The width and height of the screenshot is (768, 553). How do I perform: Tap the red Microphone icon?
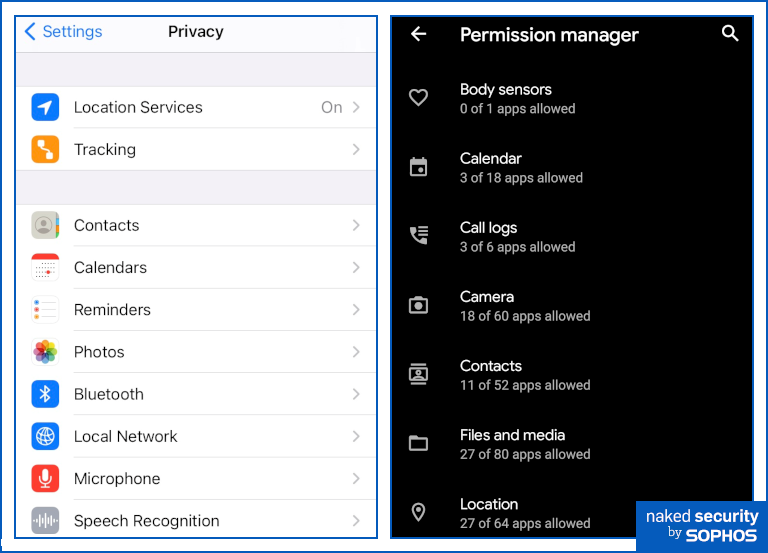(x=45, y=478)
